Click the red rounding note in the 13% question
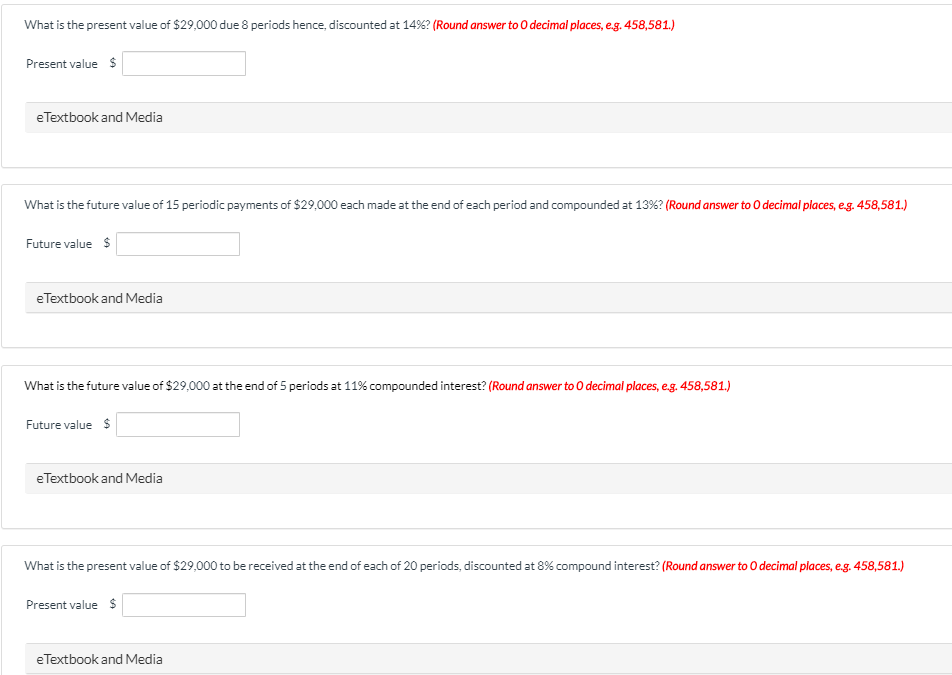The height and width of the screenshot is (675, 952). tap(786, 205)
